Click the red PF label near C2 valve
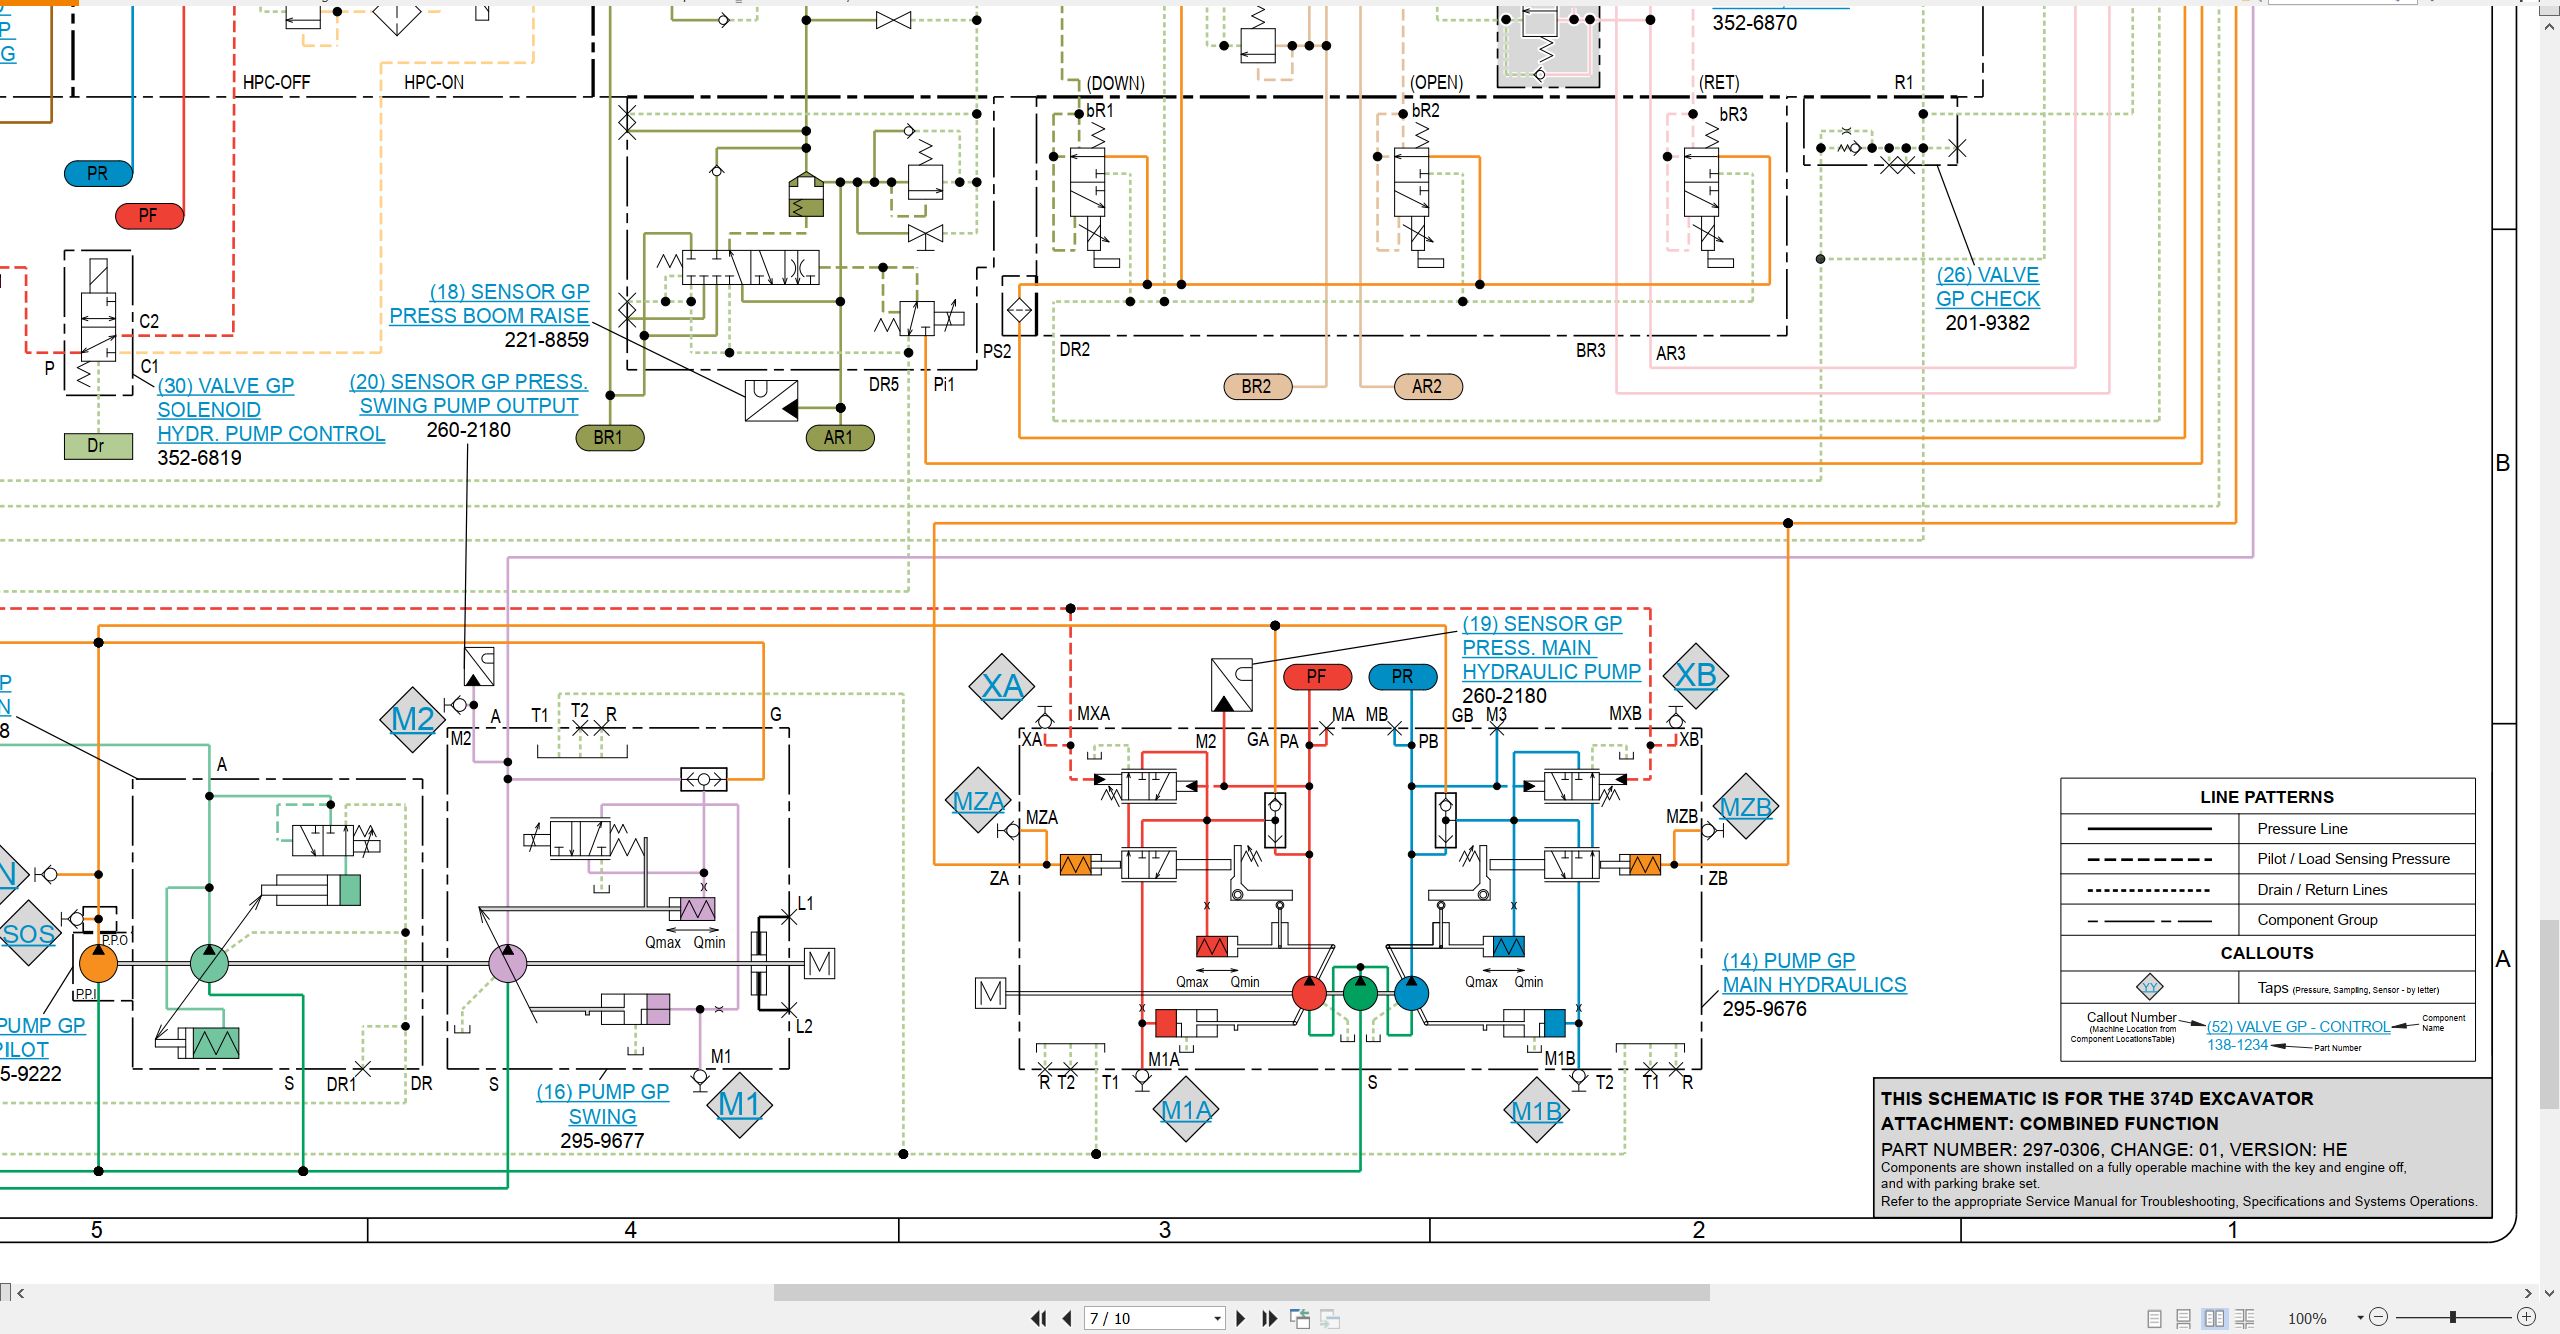 click(149, 215)
